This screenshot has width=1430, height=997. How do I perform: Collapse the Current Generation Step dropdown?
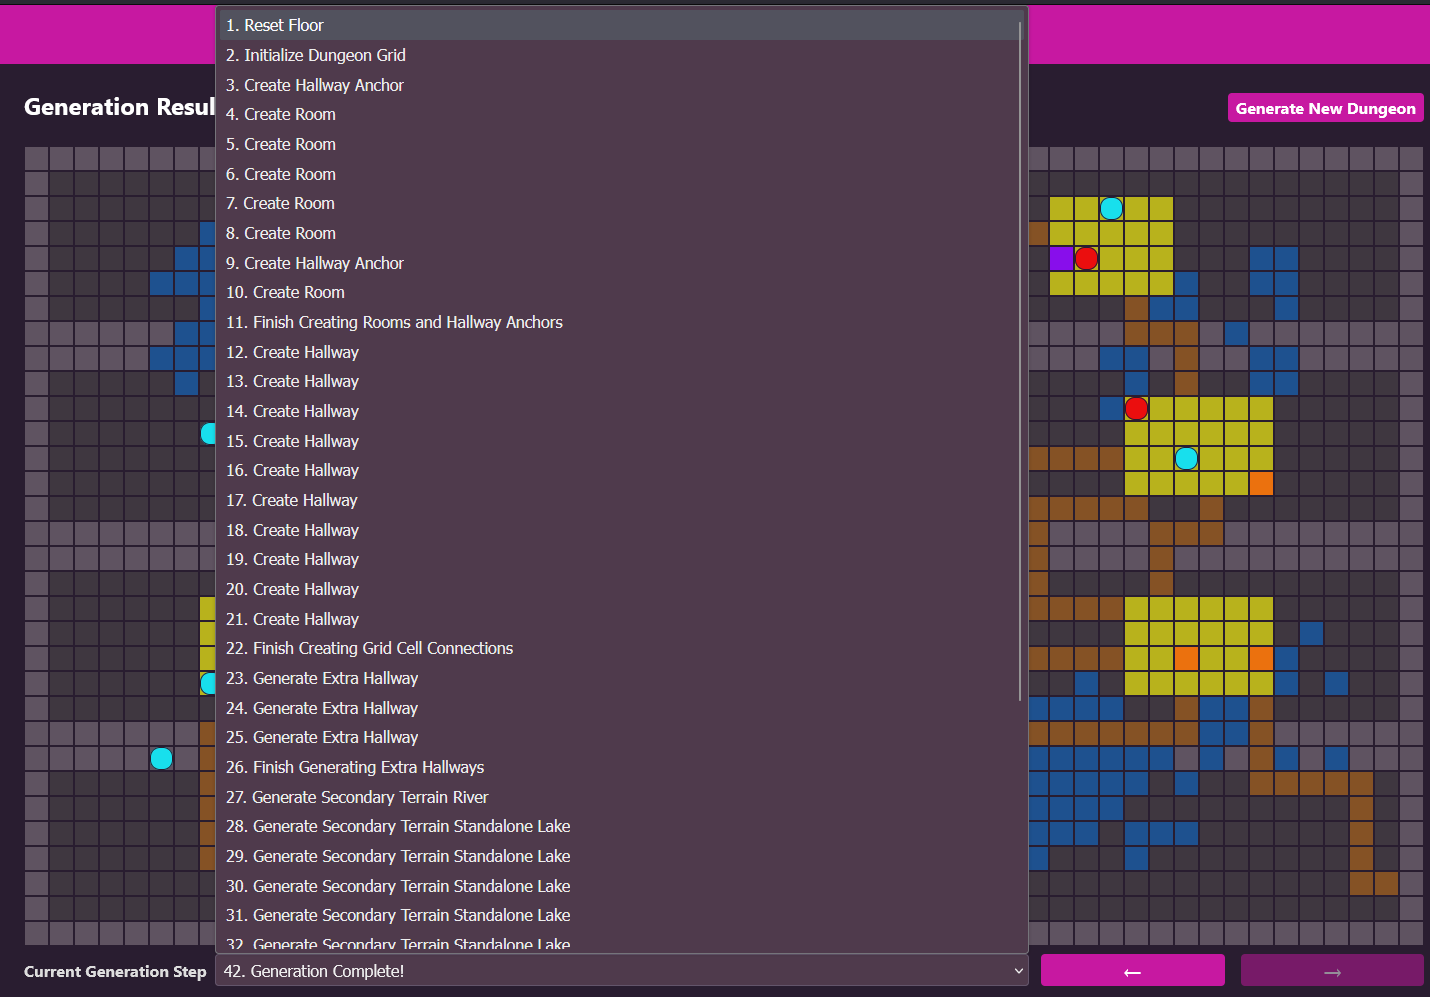tap(622, 971)
